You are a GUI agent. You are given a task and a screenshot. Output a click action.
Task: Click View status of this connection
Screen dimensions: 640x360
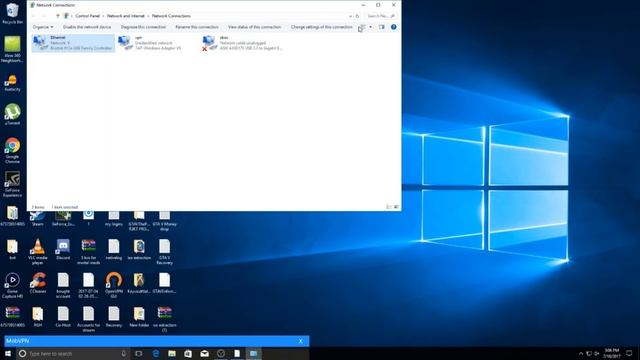(254, 27)
